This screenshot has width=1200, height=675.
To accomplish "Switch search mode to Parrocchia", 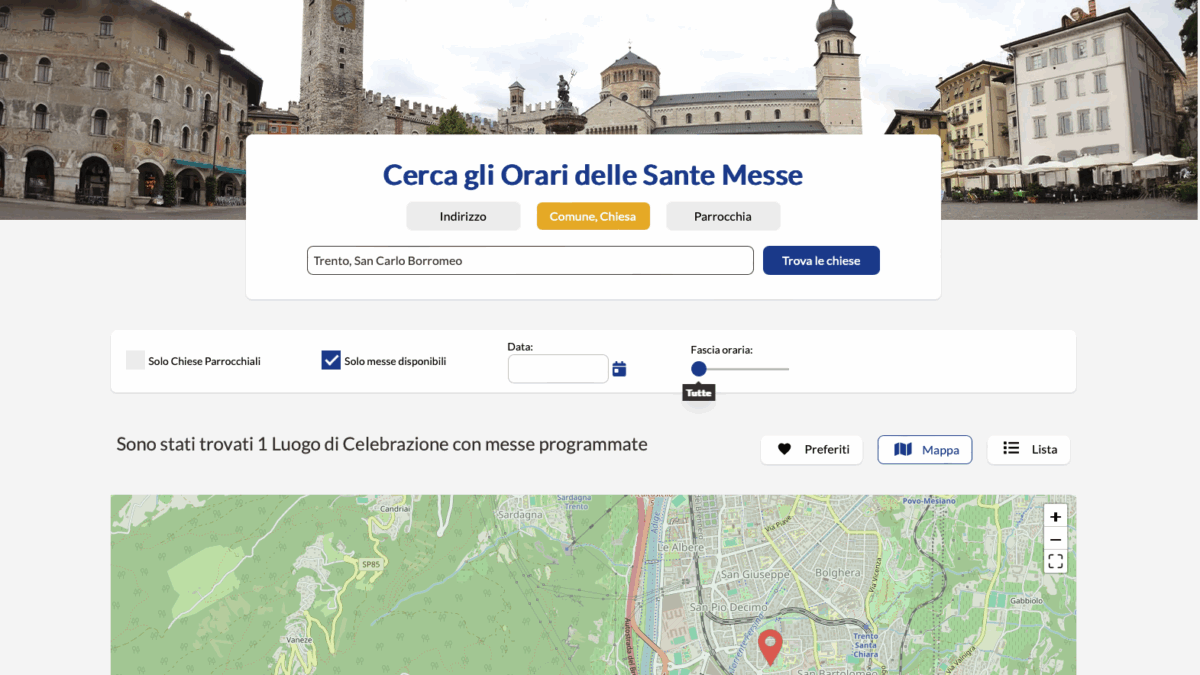I will pos(723,216).
